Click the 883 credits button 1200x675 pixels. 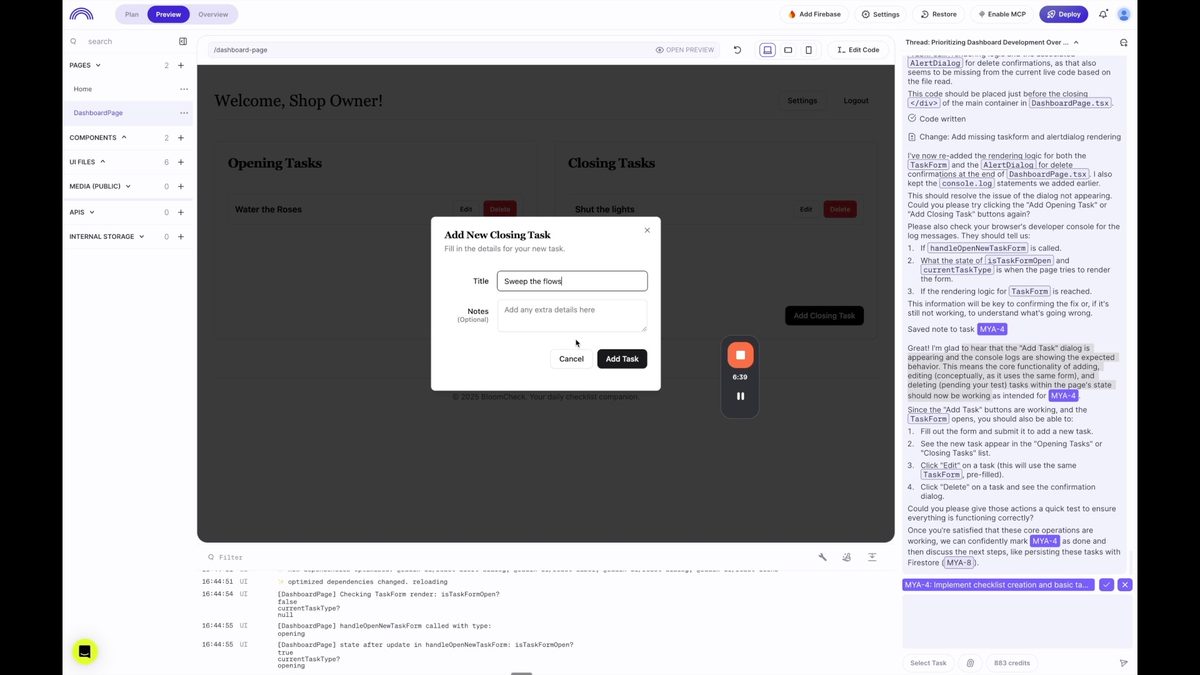[x=1012, y=663]
